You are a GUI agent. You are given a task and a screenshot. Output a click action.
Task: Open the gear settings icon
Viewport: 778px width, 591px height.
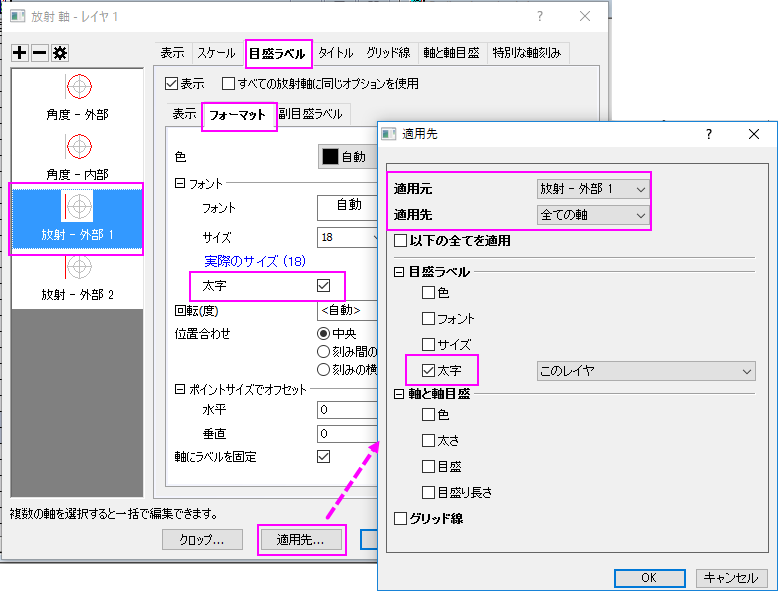pyautogui.click(x=60, y=53)
